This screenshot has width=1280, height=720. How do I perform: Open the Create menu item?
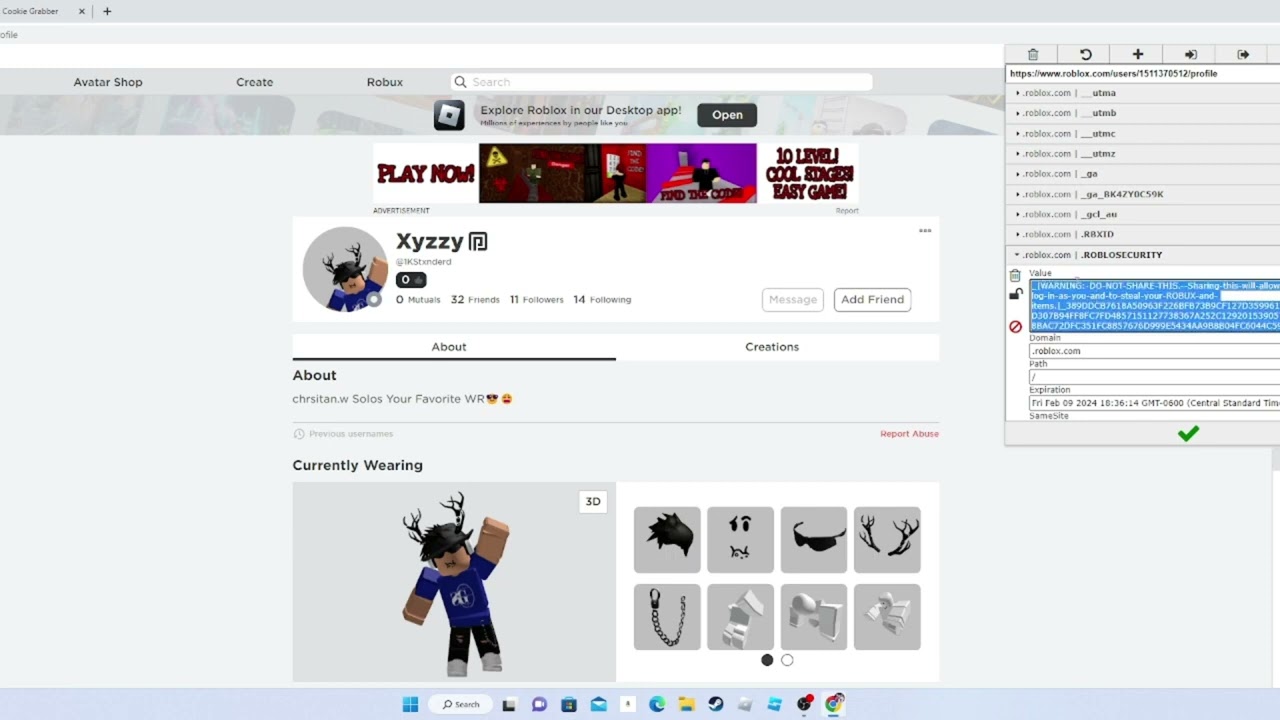(255, 82)
